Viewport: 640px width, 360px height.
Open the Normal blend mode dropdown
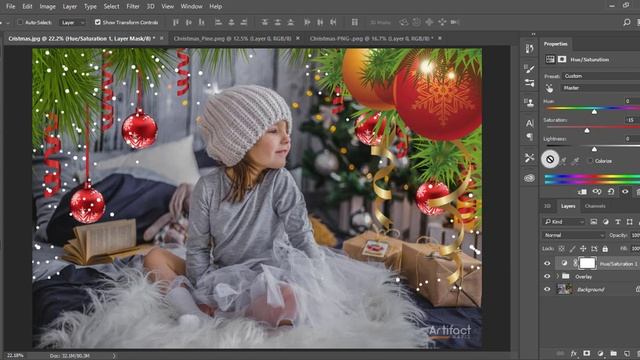574,236
